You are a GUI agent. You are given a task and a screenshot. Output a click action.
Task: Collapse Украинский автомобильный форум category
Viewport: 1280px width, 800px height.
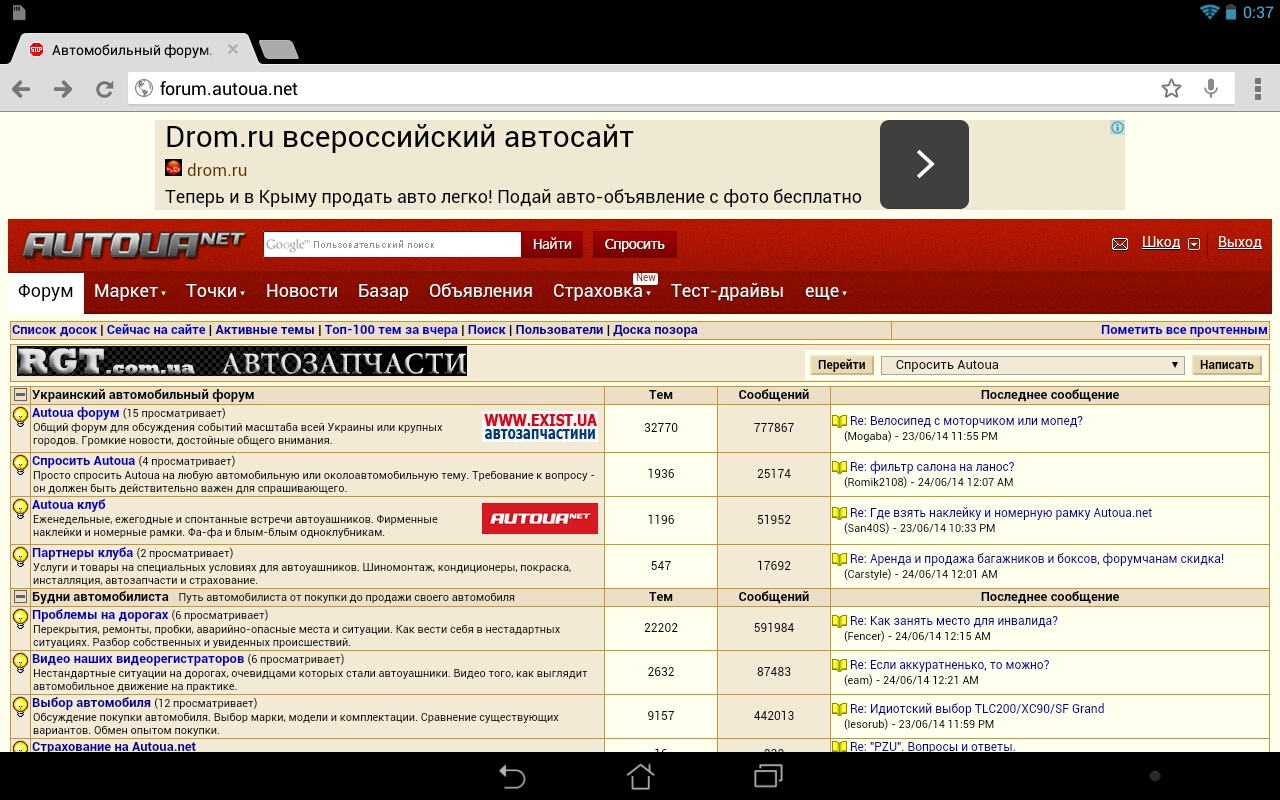coord(20,395)
